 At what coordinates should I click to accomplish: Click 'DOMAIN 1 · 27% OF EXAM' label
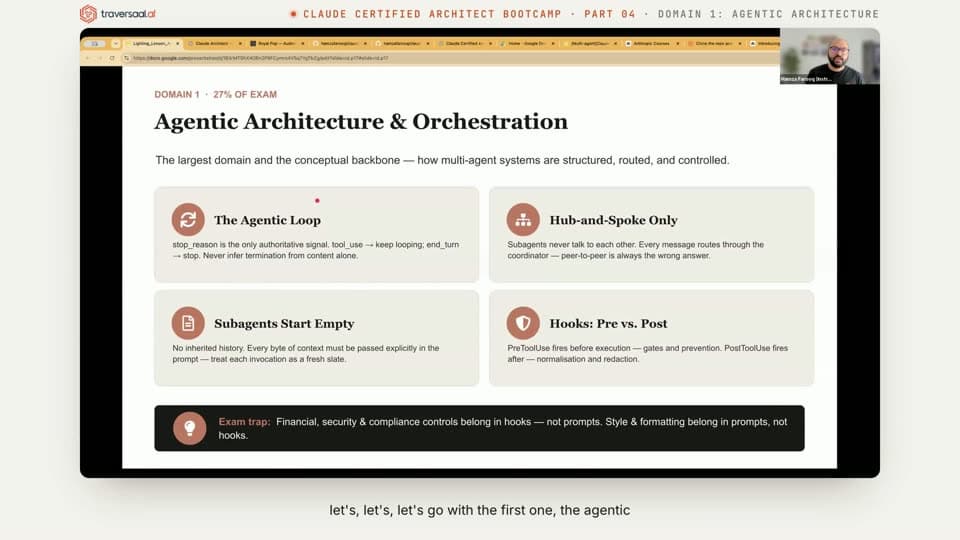(x=216, y=94)
